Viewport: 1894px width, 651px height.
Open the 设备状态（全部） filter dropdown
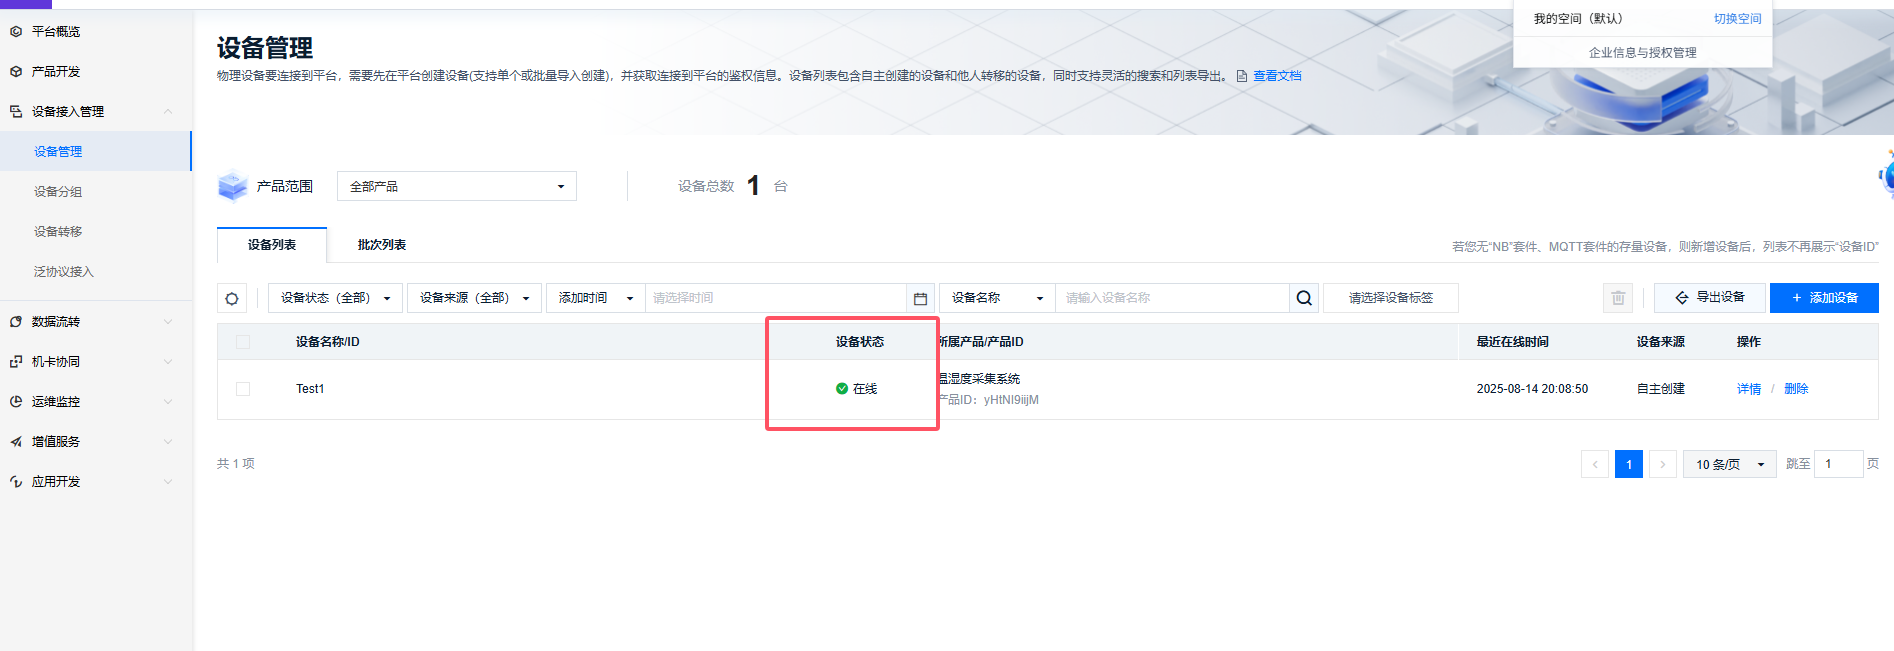[335, 298]
